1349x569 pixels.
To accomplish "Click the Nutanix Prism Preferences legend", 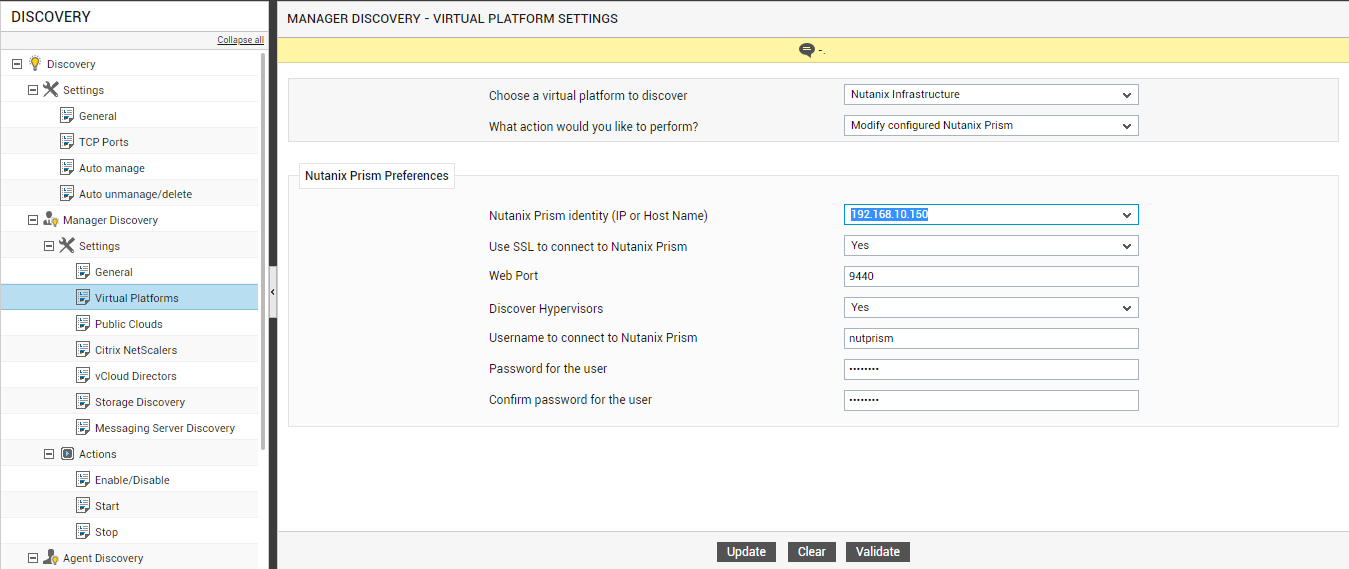I will tap(376, 175).
